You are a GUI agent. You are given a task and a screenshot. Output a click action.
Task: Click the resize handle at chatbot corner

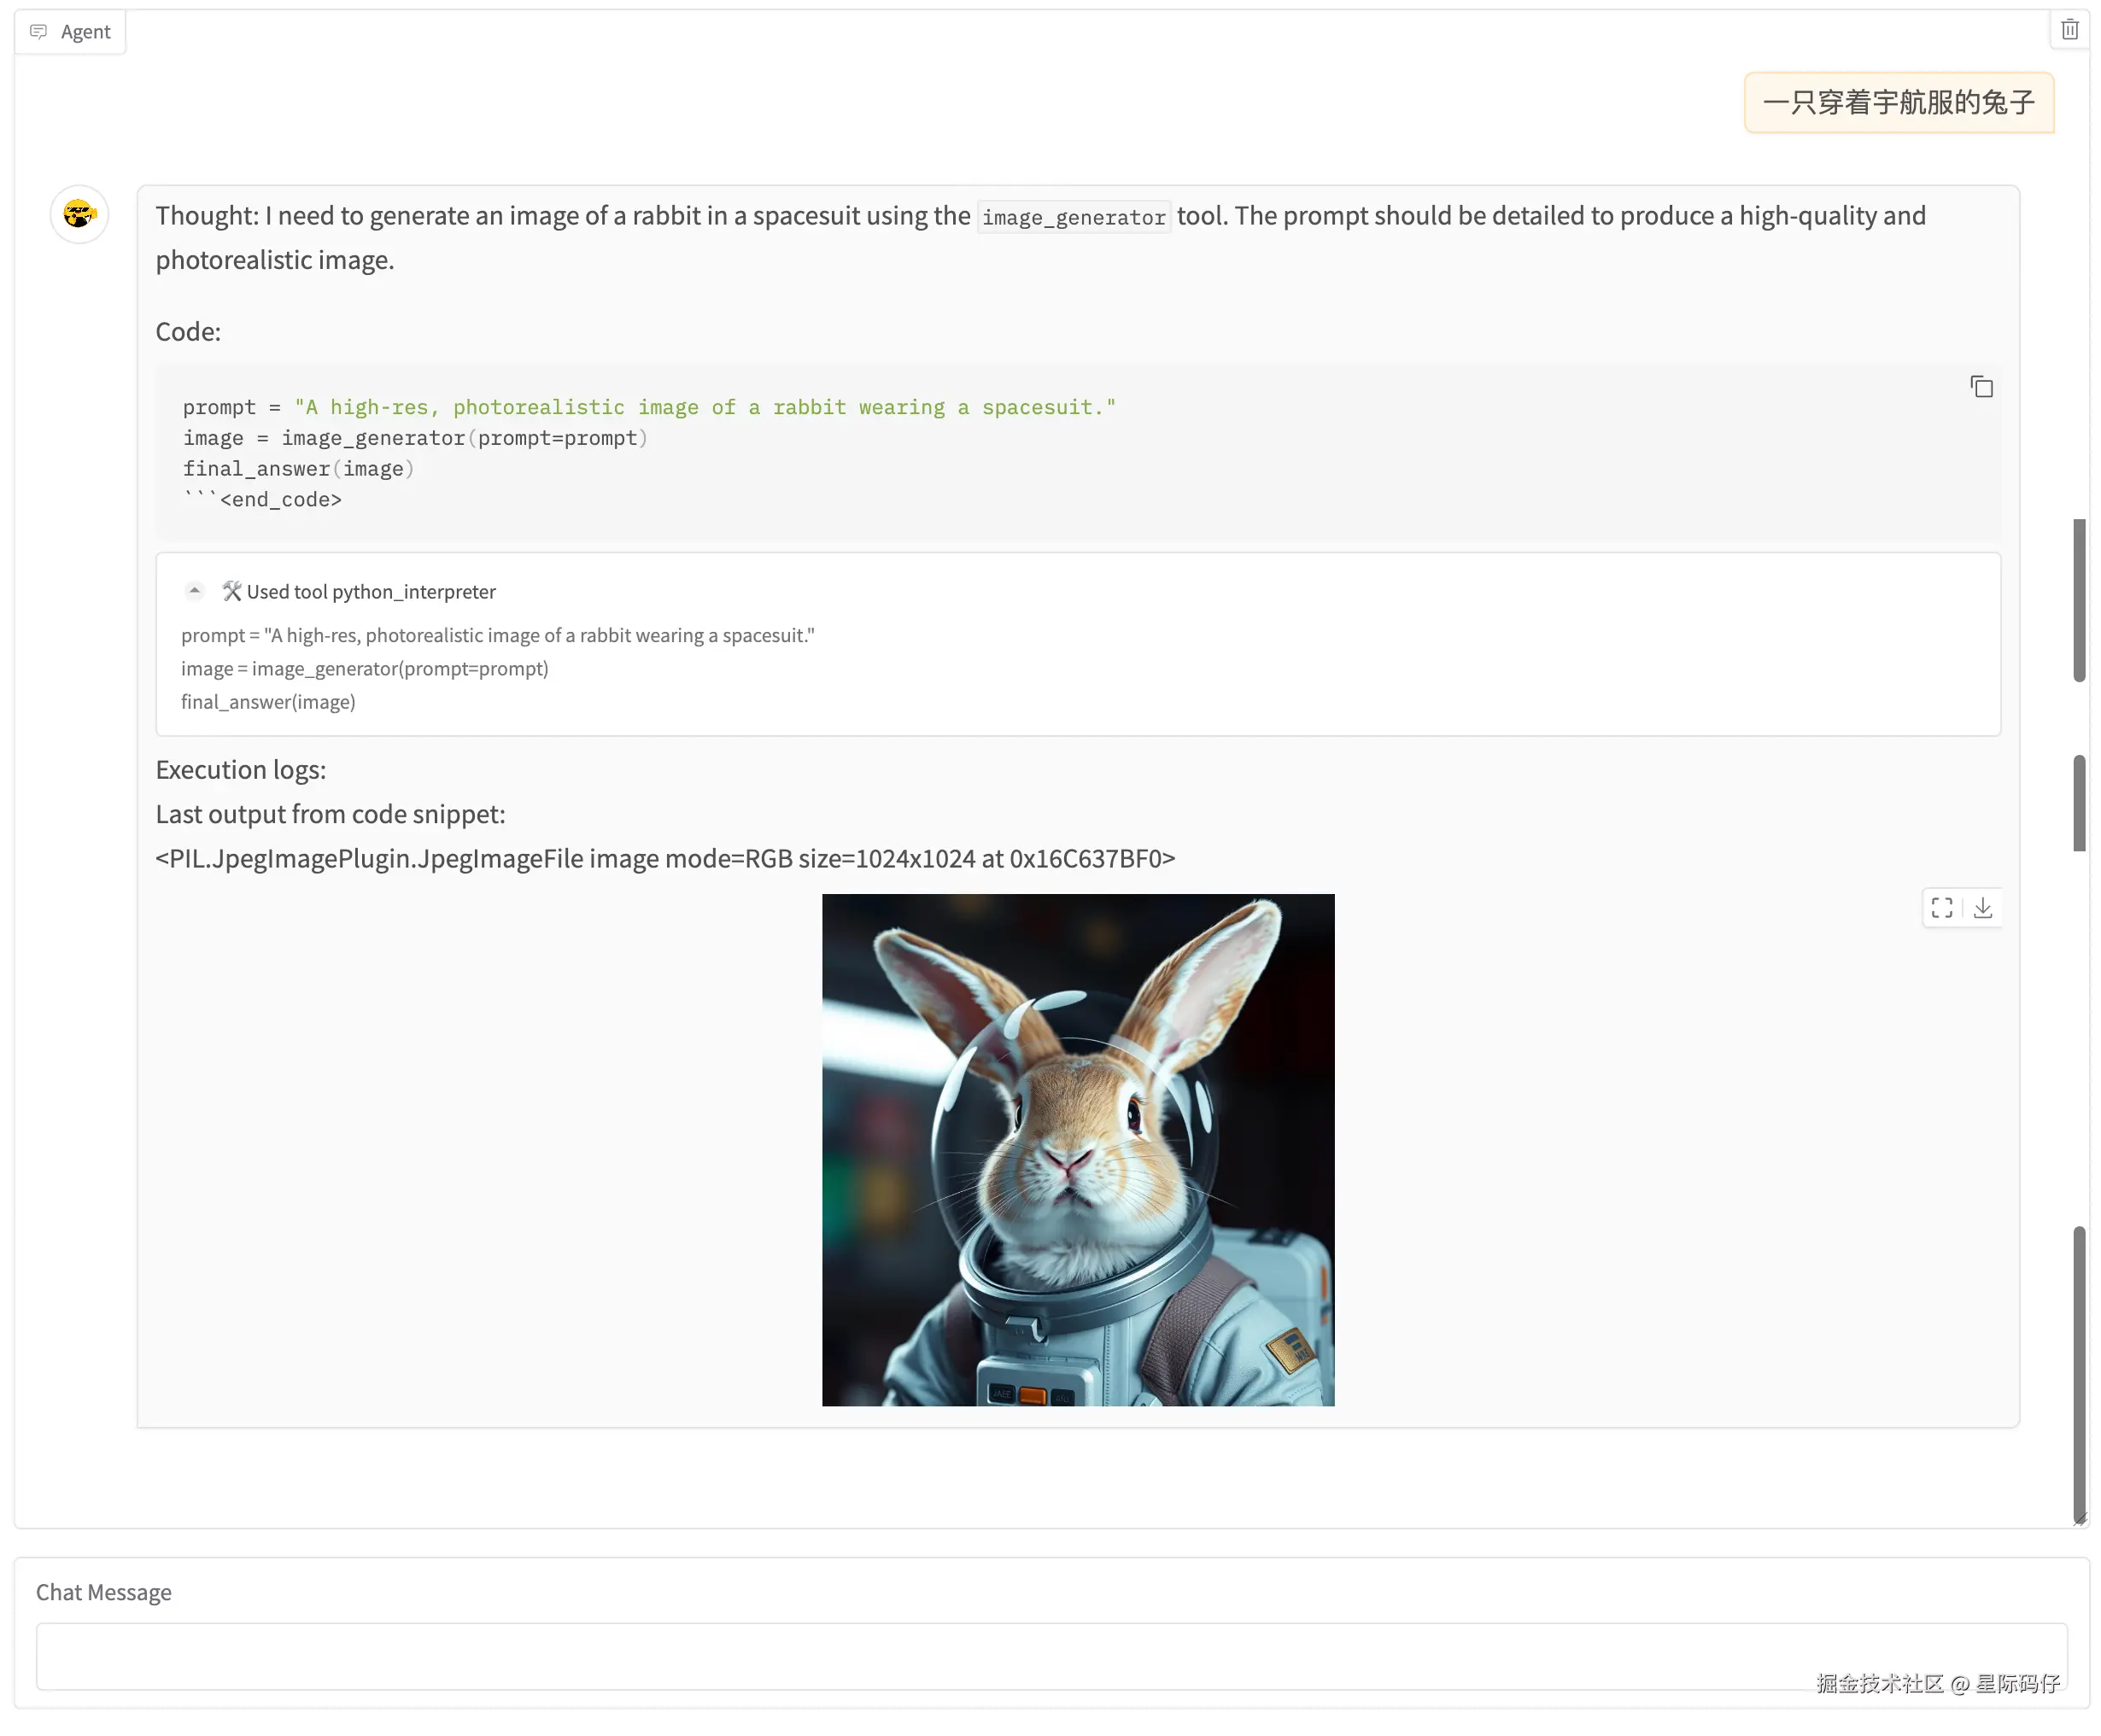(x=2080, y=1520)
